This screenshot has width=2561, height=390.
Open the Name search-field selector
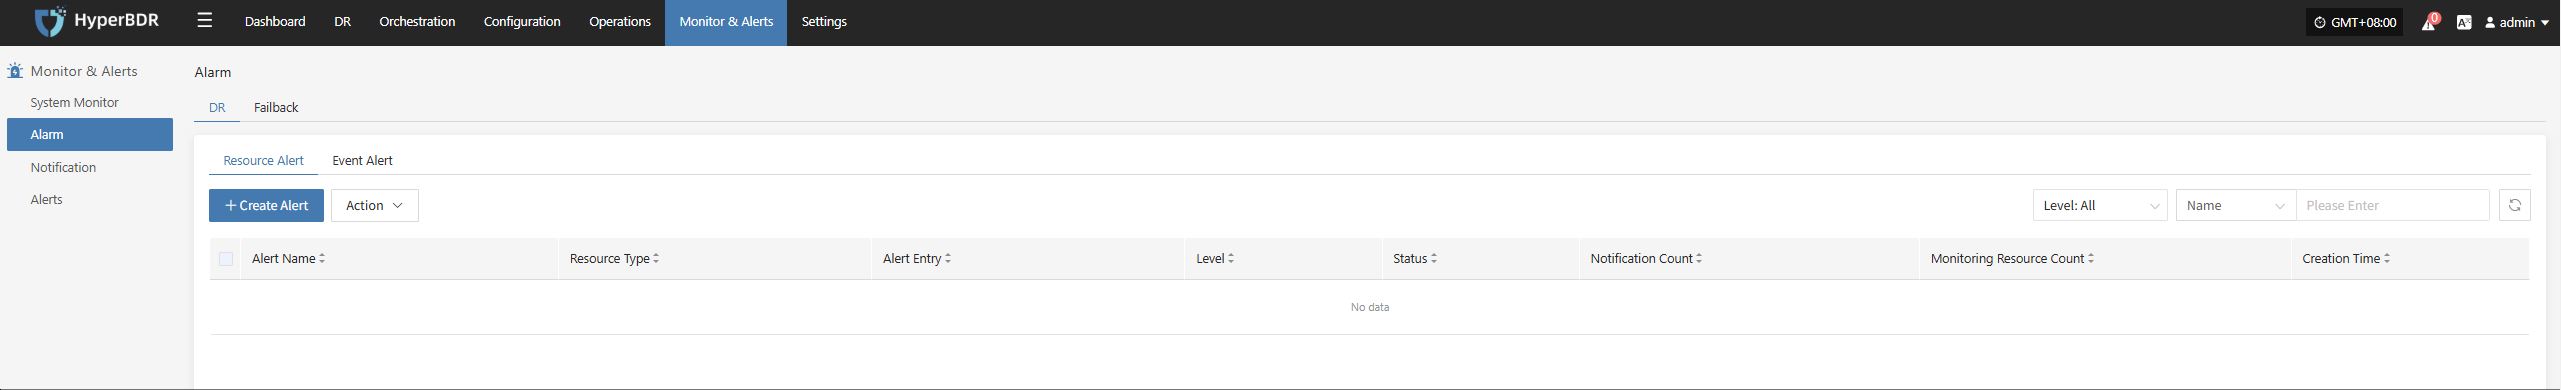(2236, 205)
